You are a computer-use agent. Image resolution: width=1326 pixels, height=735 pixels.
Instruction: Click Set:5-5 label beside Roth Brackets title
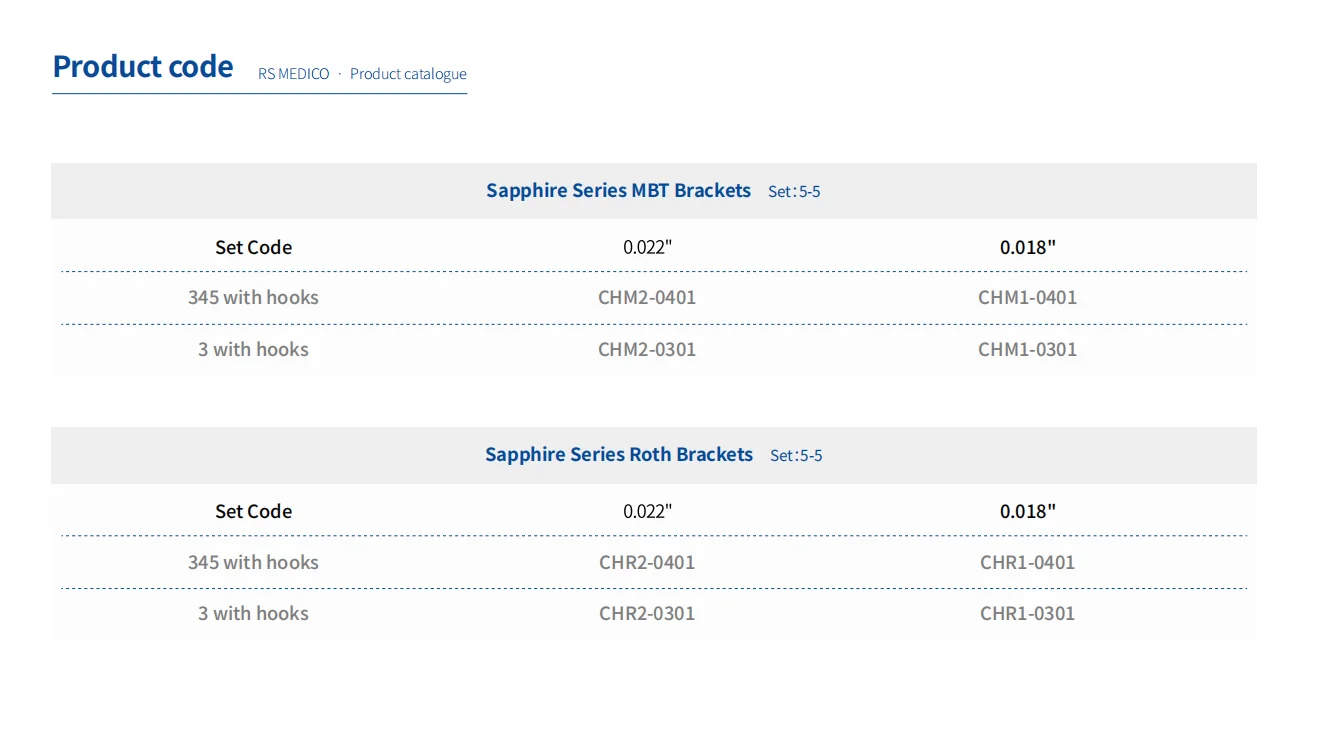(x=796, y=456)
